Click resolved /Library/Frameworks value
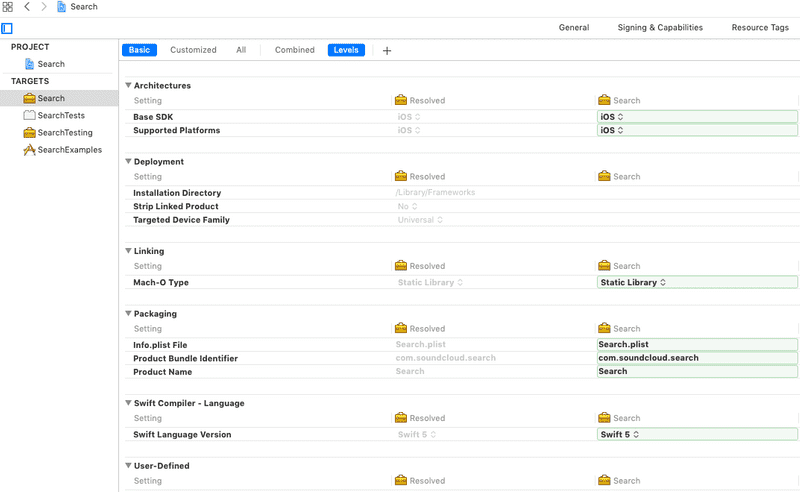 435,192
